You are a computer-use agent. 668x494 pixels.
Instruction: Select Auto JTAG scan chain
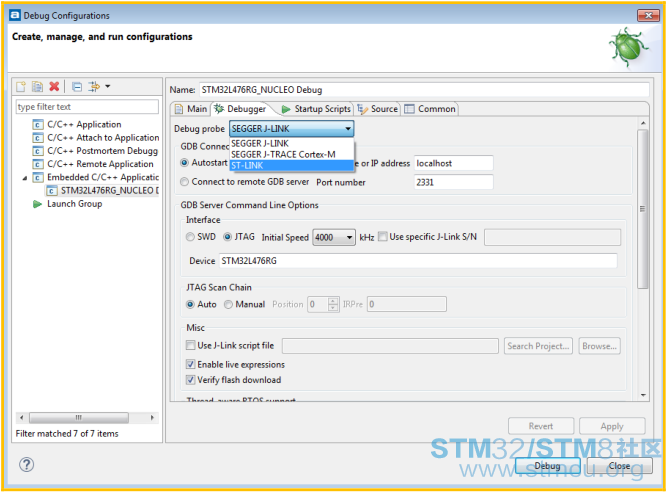coord(190,304)
